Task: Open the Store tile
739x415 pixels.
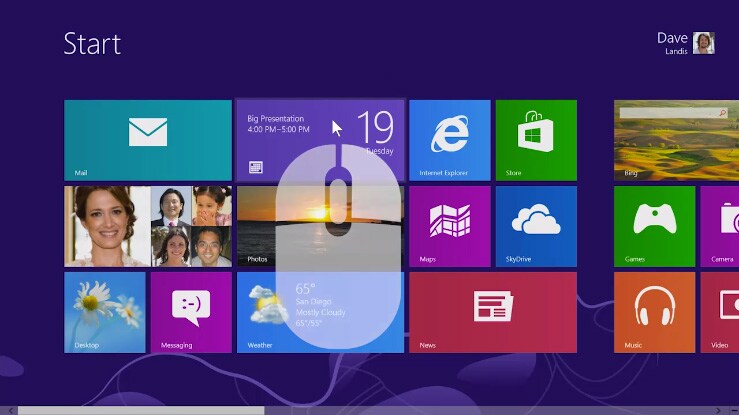Action: (536, 140)
